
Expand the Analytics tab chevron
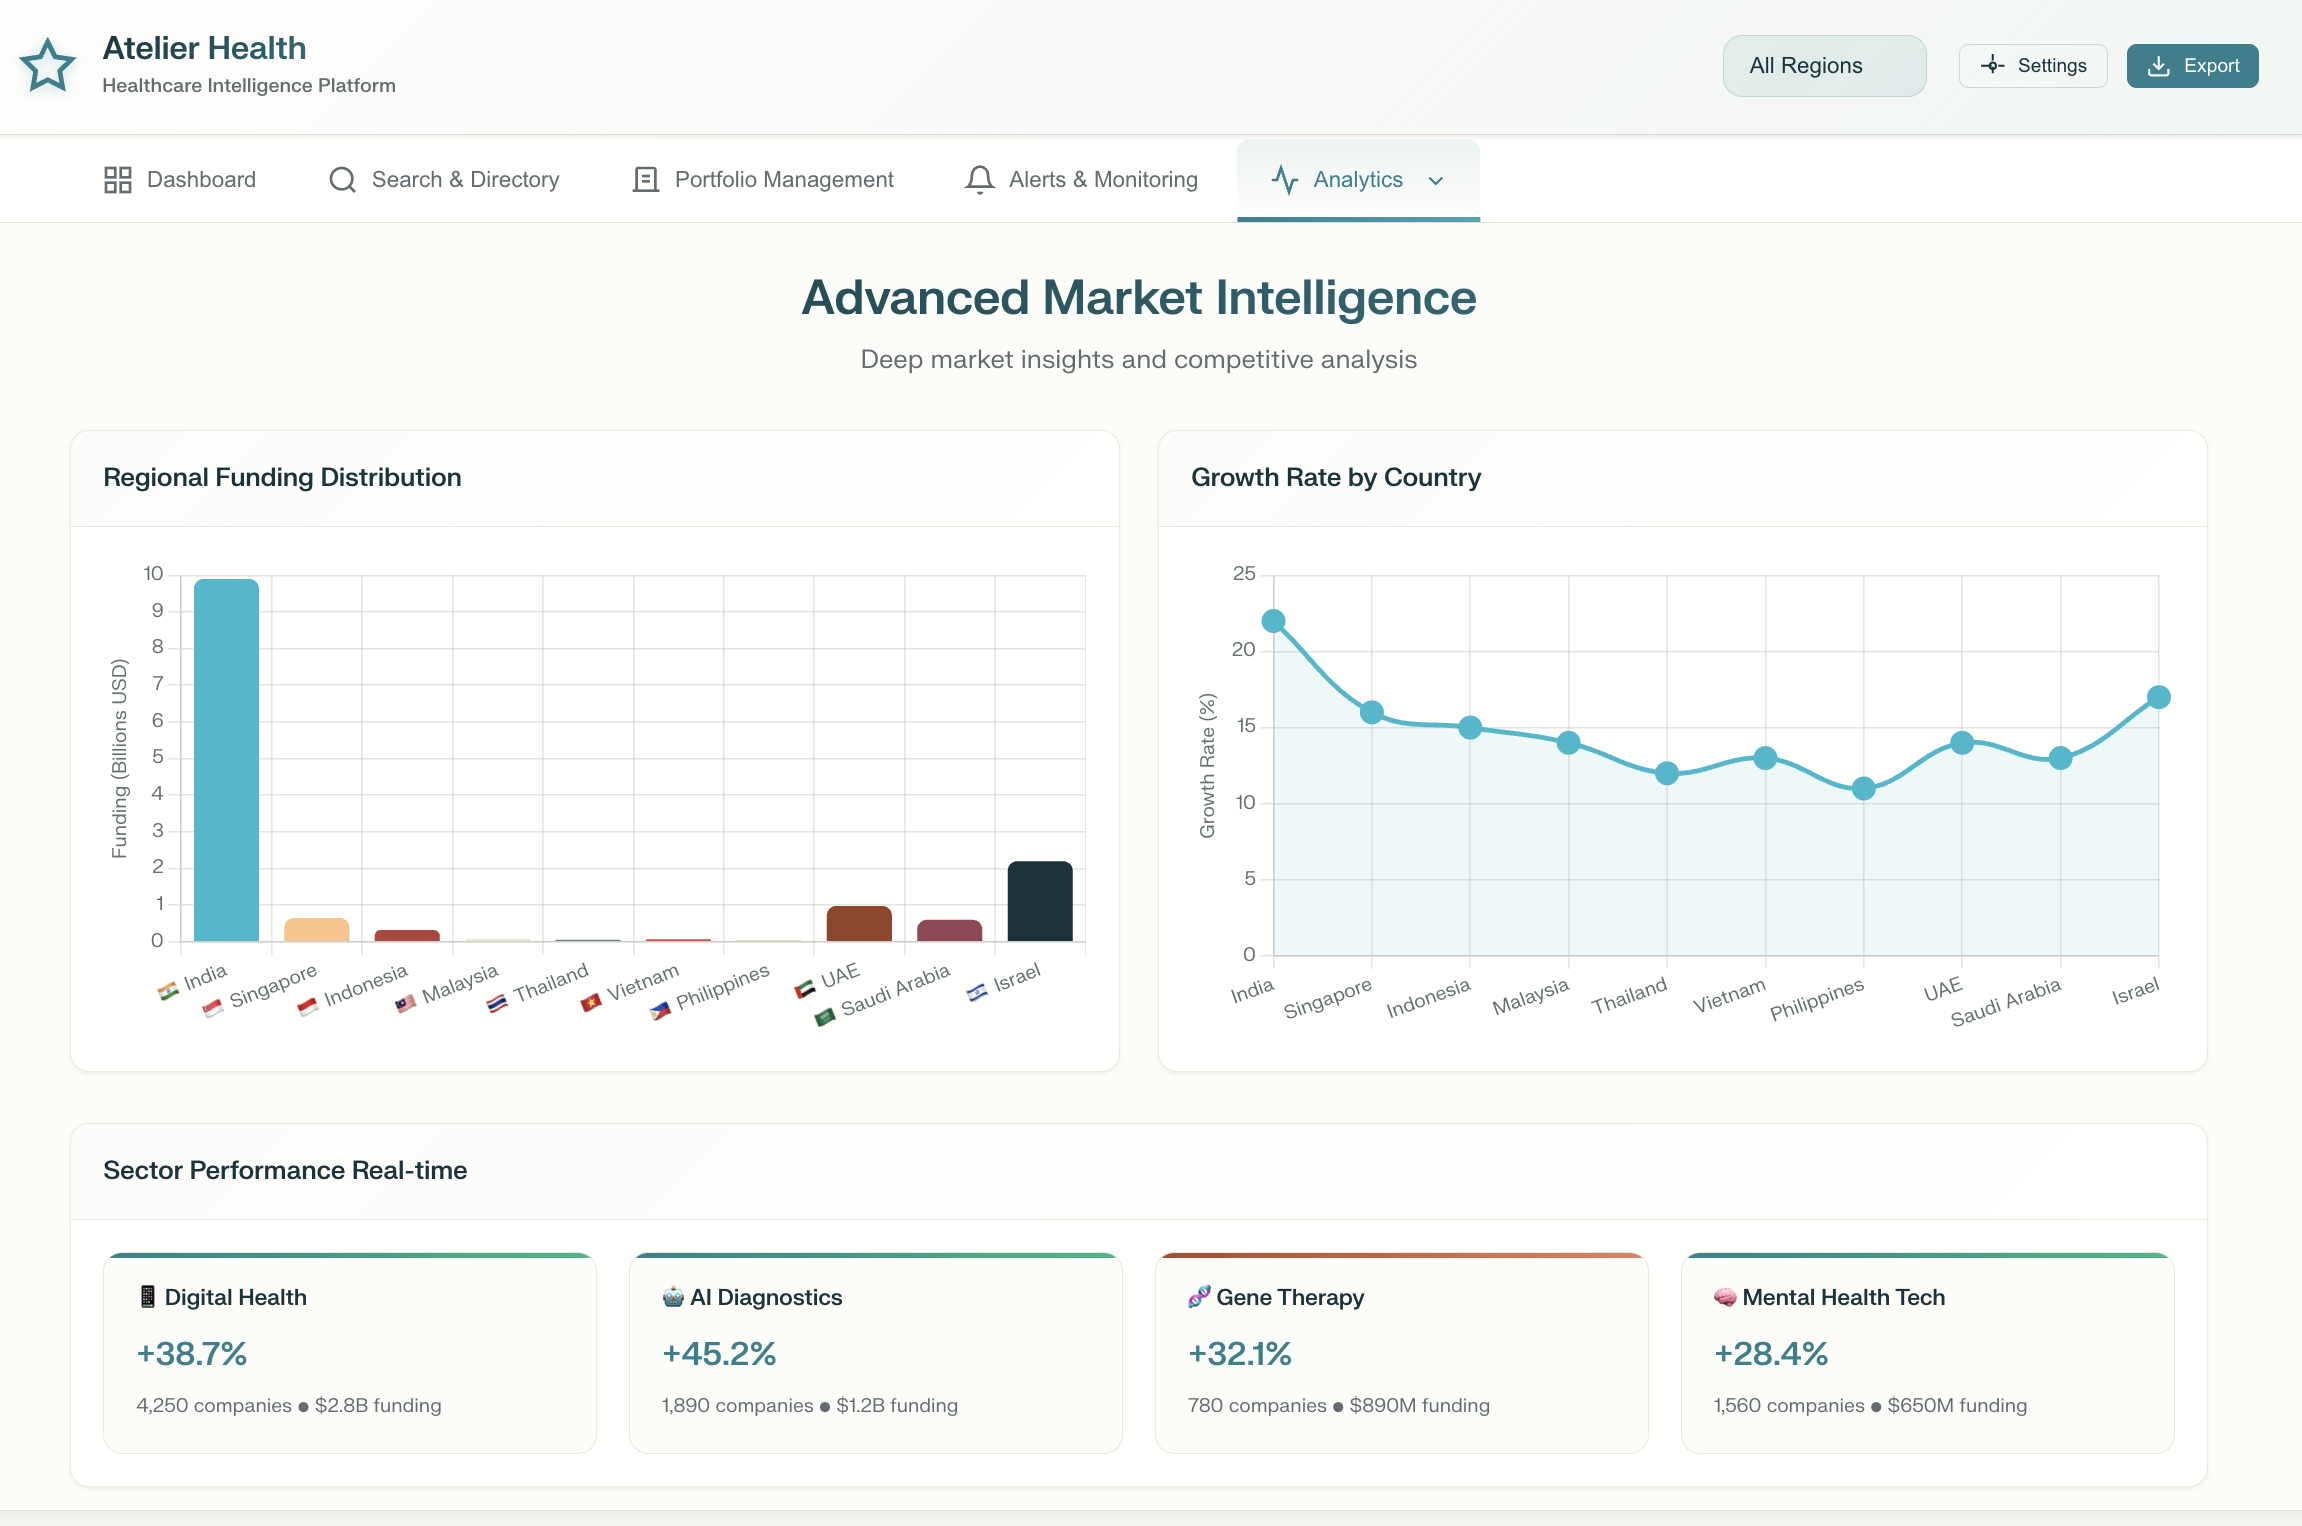click(1436, 181)
